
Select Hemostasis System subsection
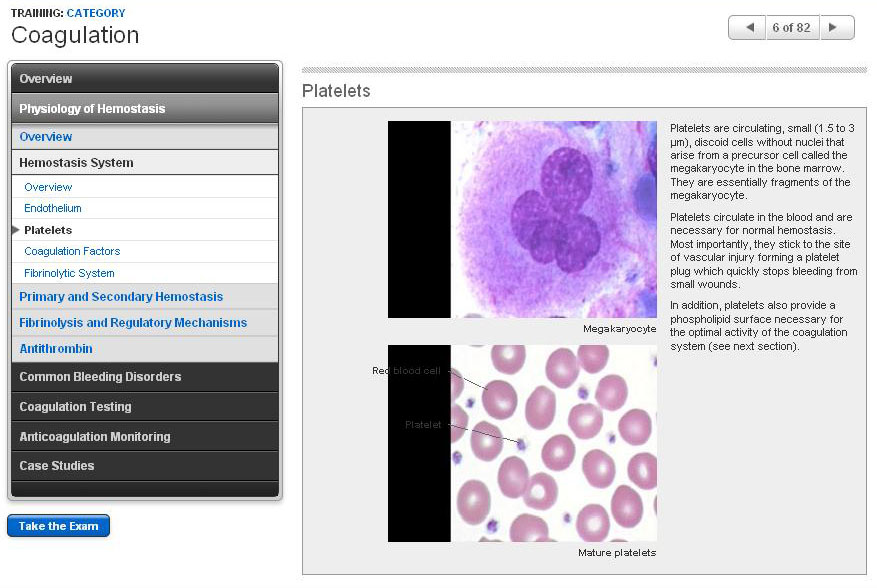(76, 162)
